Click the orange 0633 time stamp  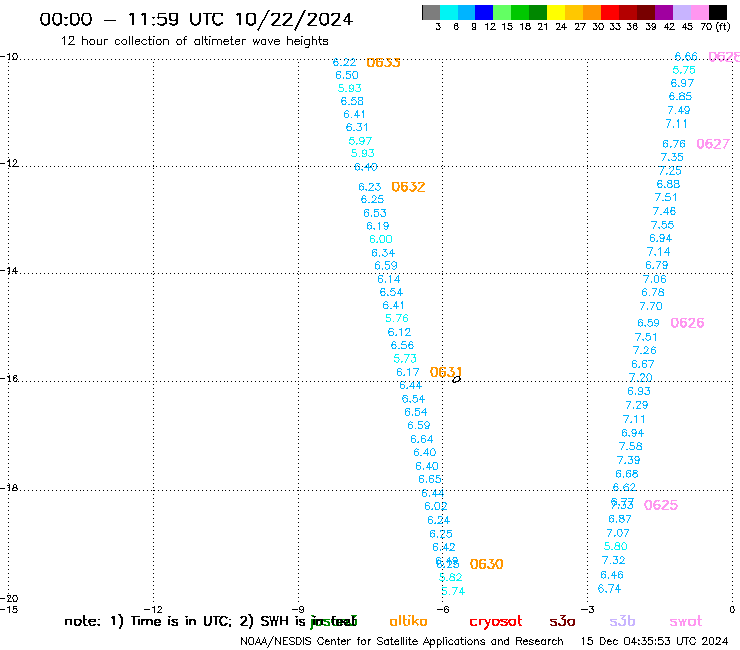pos(383,63)
